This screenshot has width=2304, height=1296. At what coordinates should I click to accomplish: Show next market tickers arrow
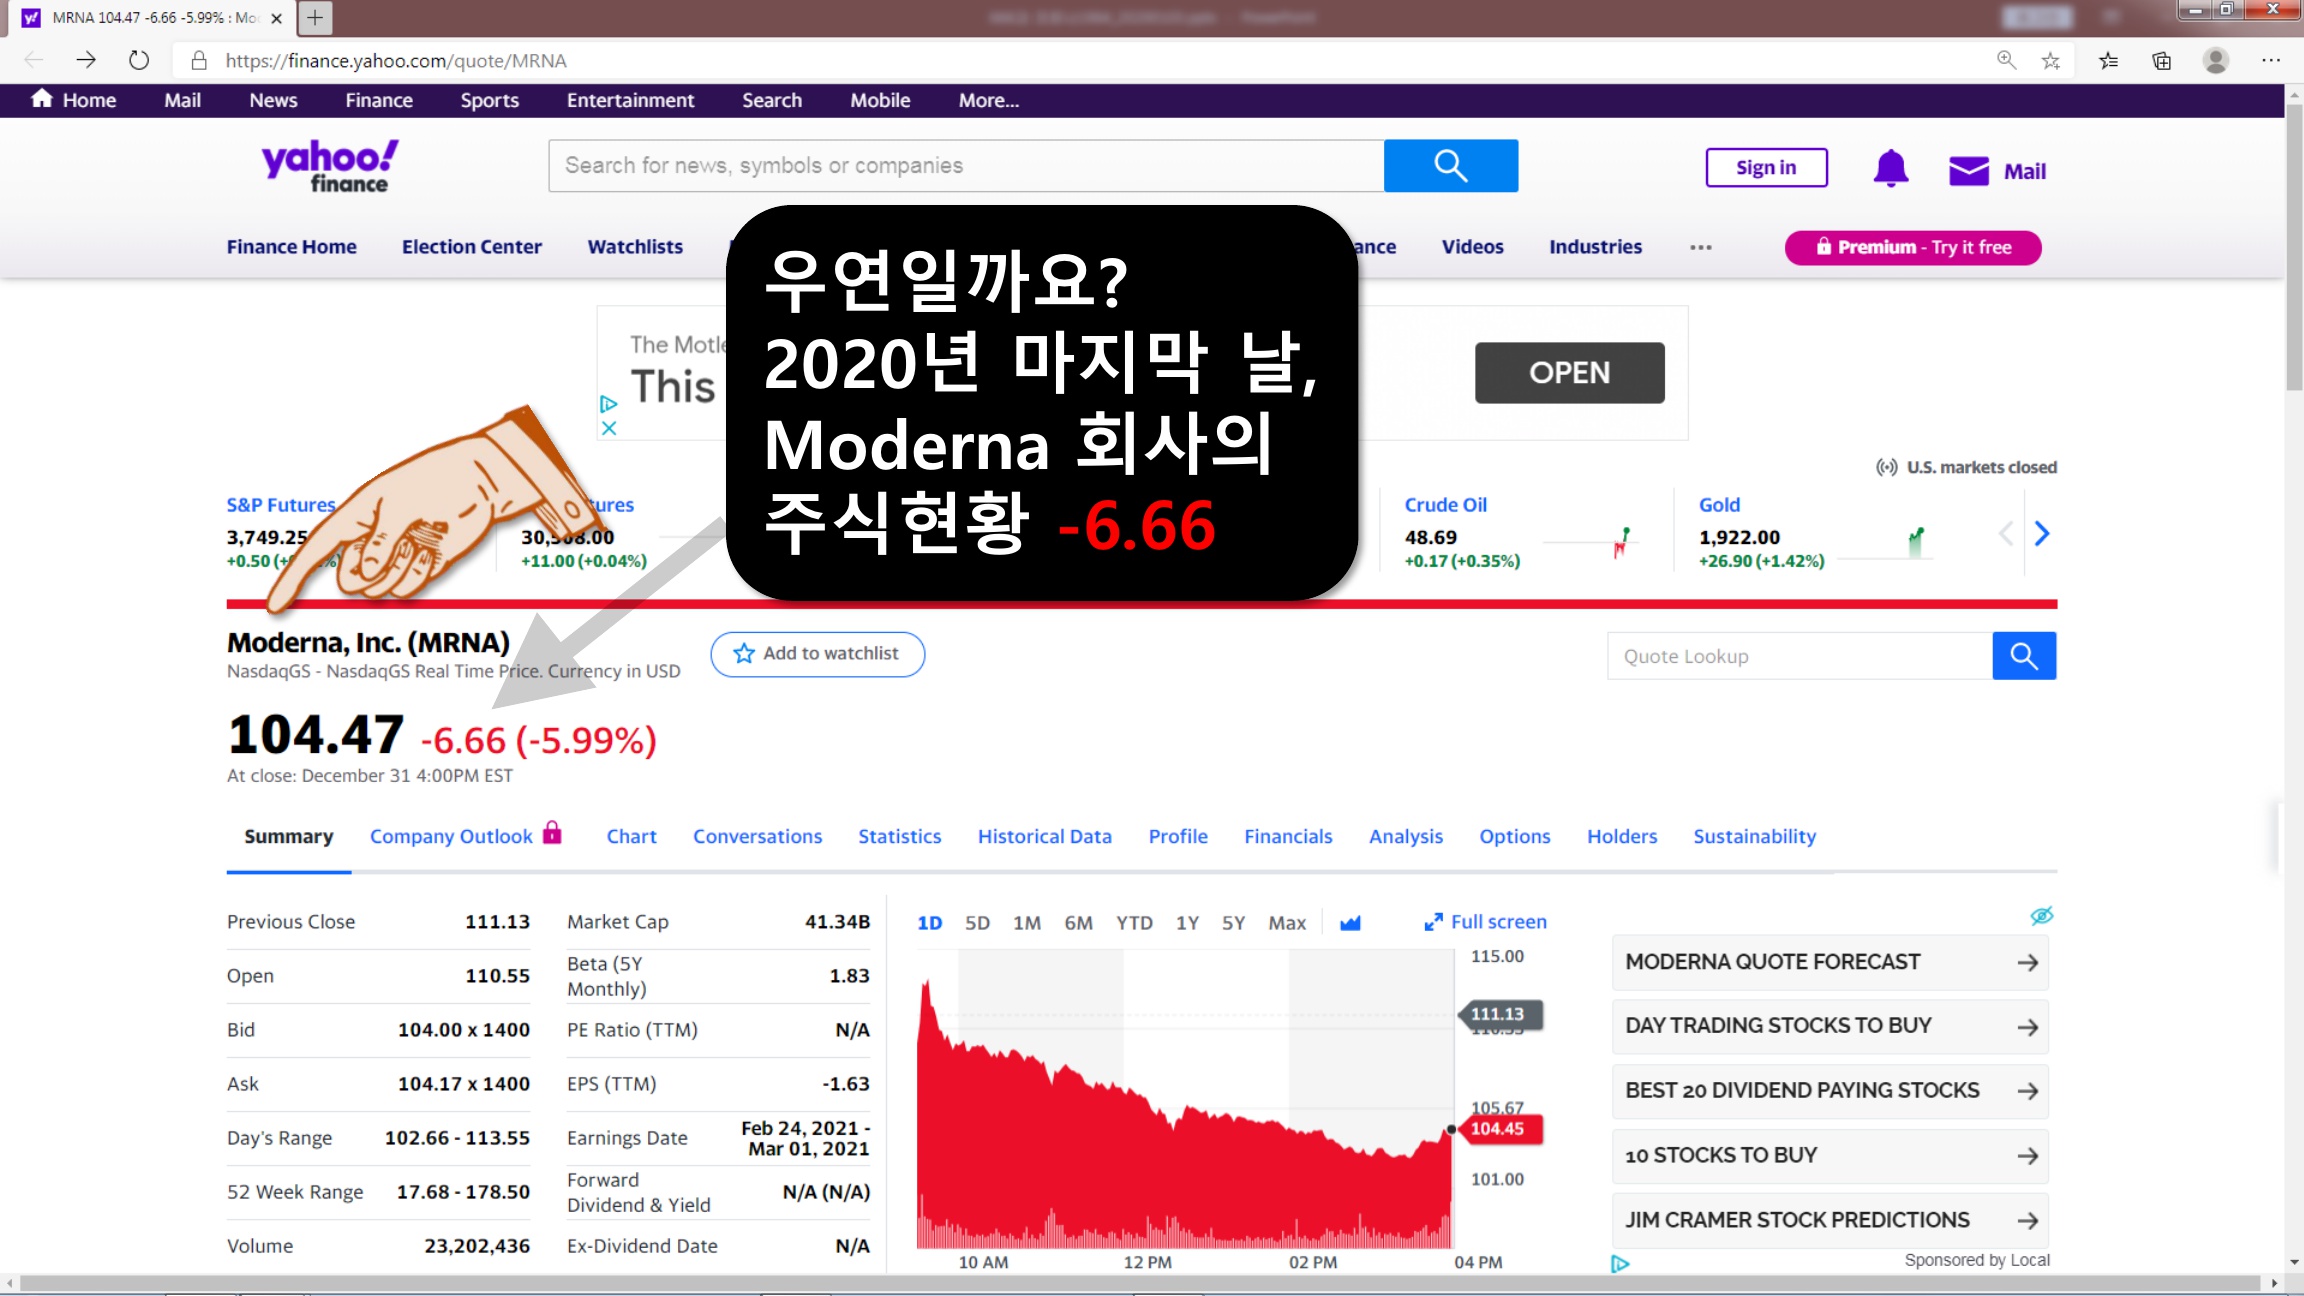[2041, 534]
